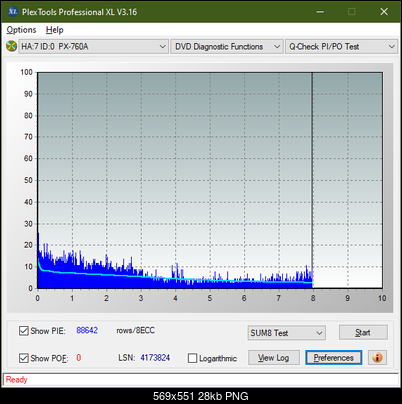Click the LSN label
Viewport: 402px width, 404px height.
[127, 358]
